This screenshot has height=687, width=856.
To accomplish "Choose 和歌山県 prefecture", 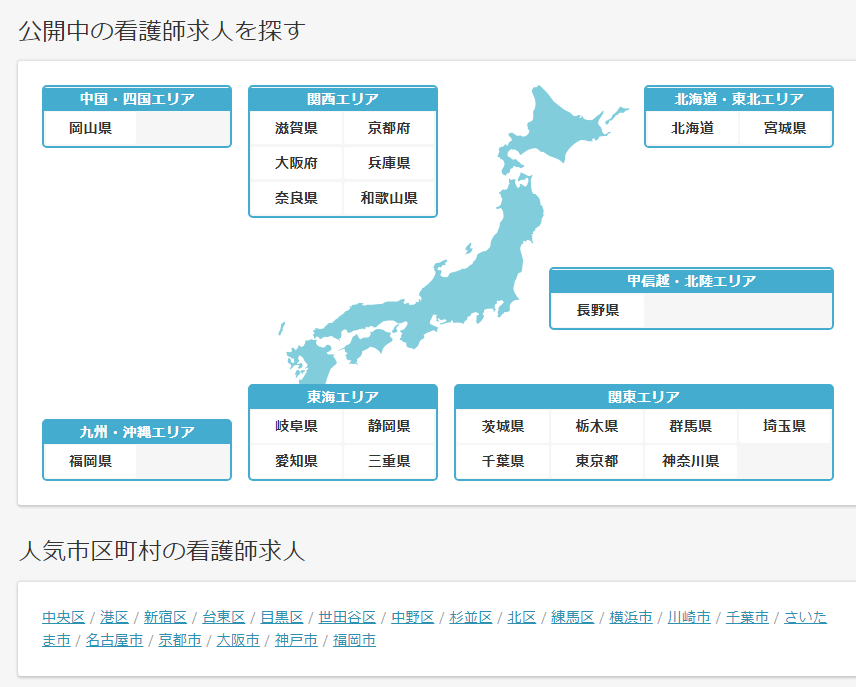I will pyautogui.click(x=389, y=198).
